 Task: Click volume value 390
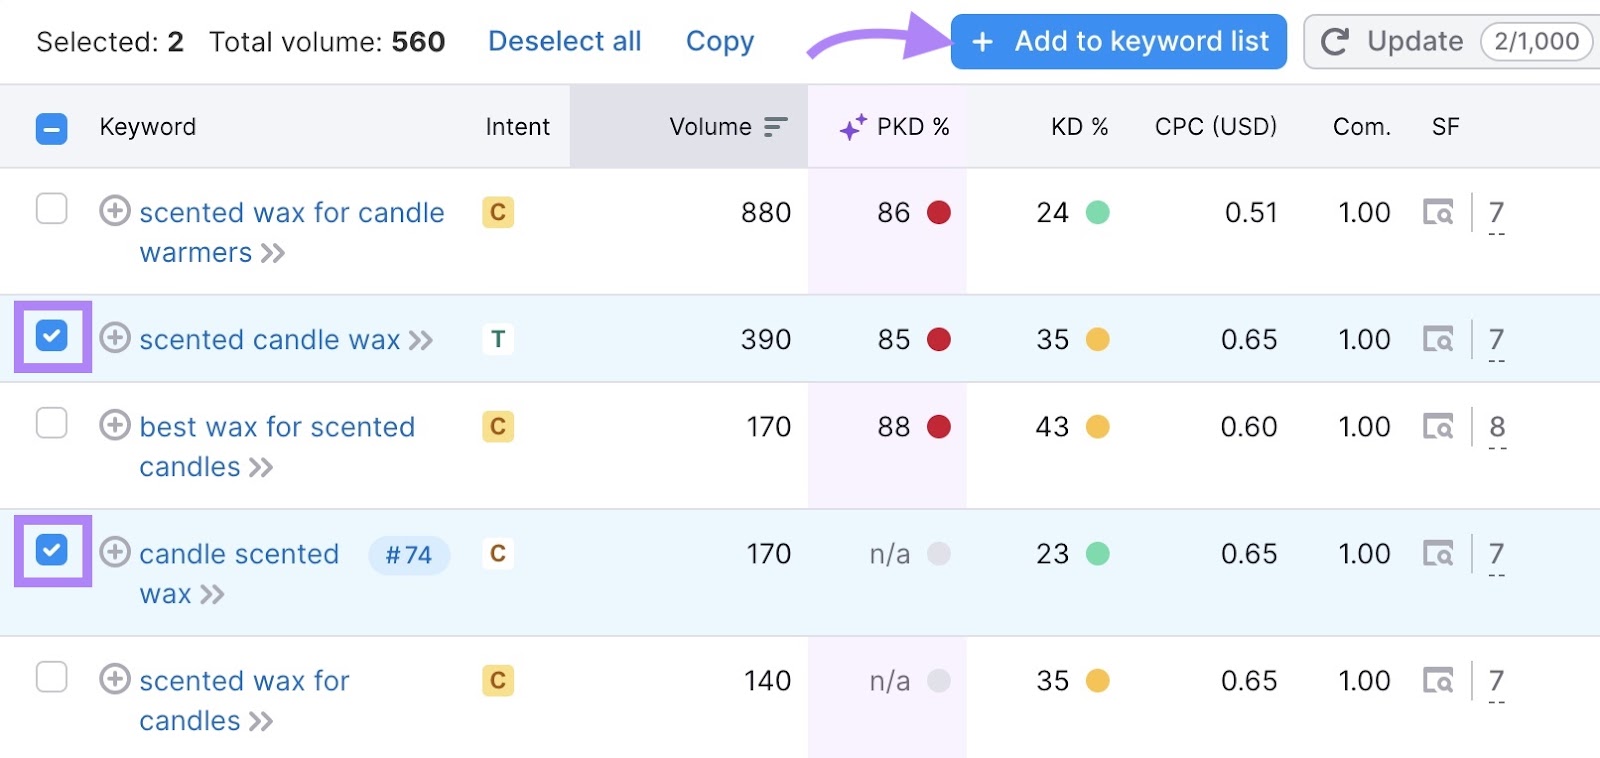(x=766, y=339)
